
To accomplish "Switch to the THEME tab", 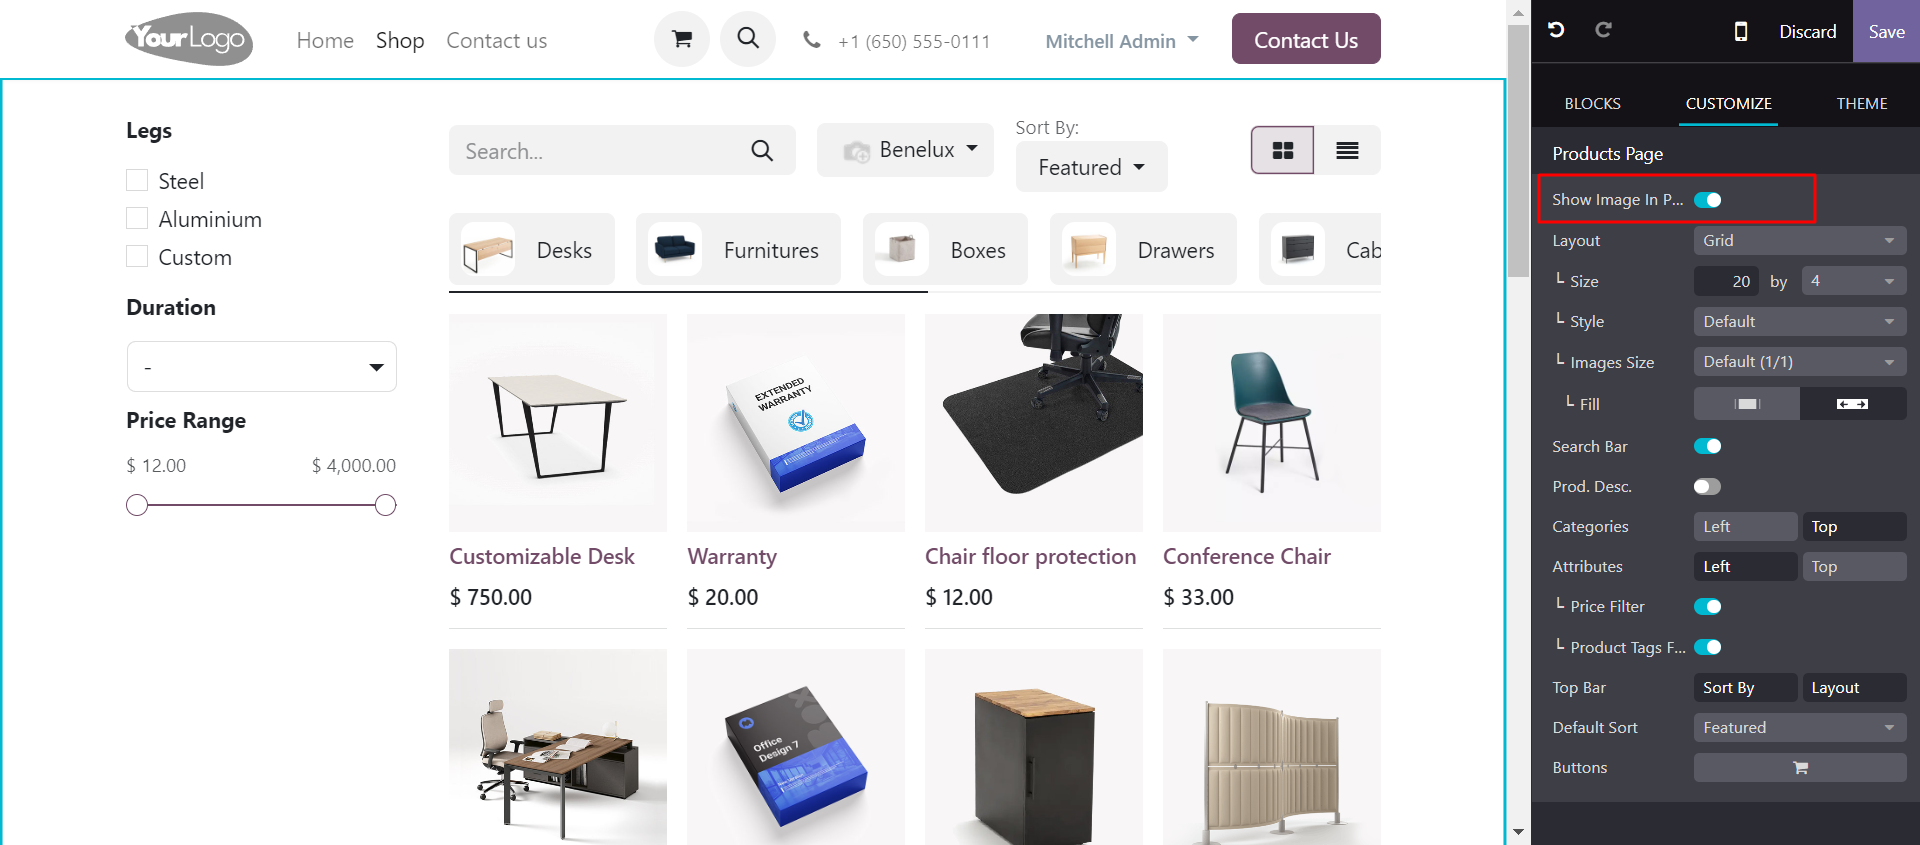I will click(1862, 104).
